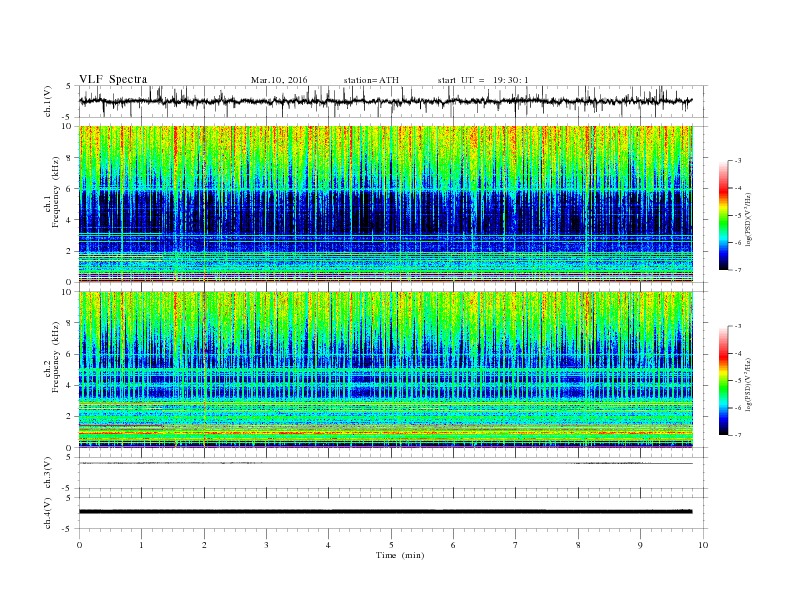This screenshot has height=612, width=792.
Task: Click the time axis tick label "8"
Action: (x=578, y=545)
